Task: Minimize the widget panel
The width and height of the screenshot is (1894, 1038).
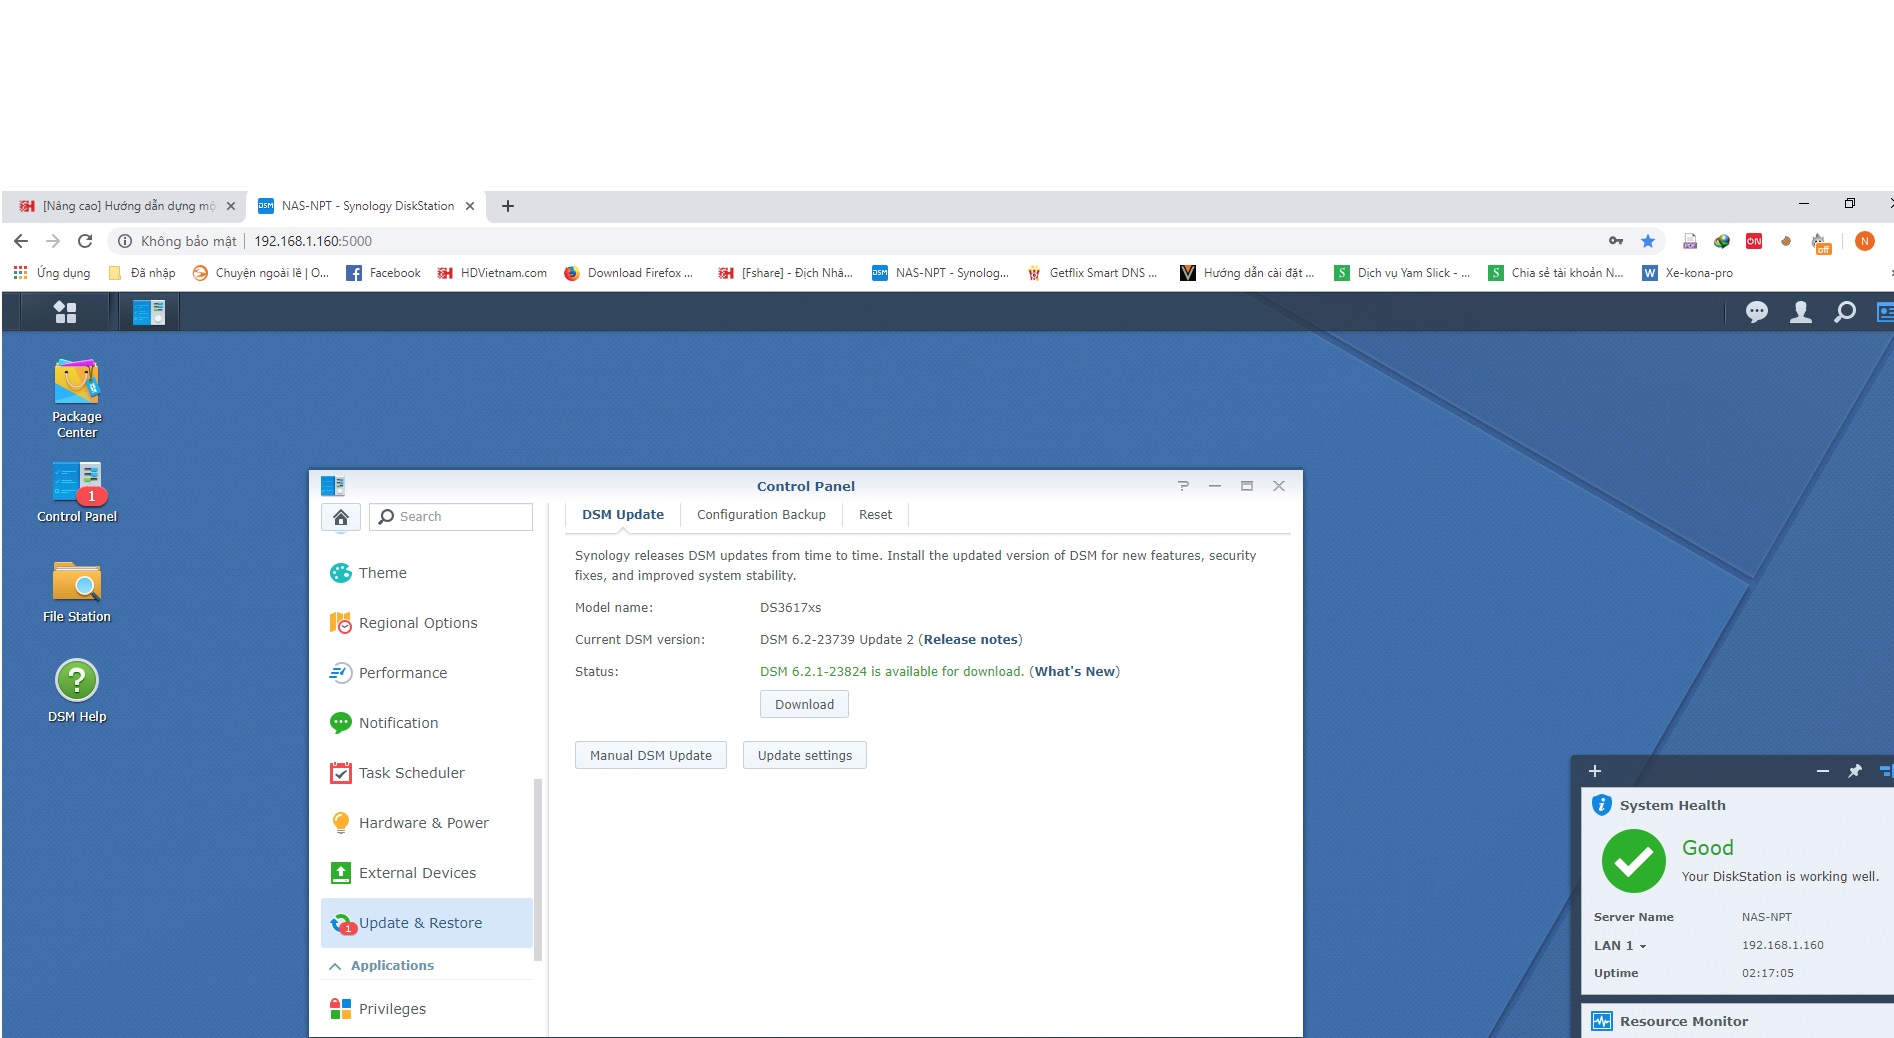Action: tap(1823, 771)
